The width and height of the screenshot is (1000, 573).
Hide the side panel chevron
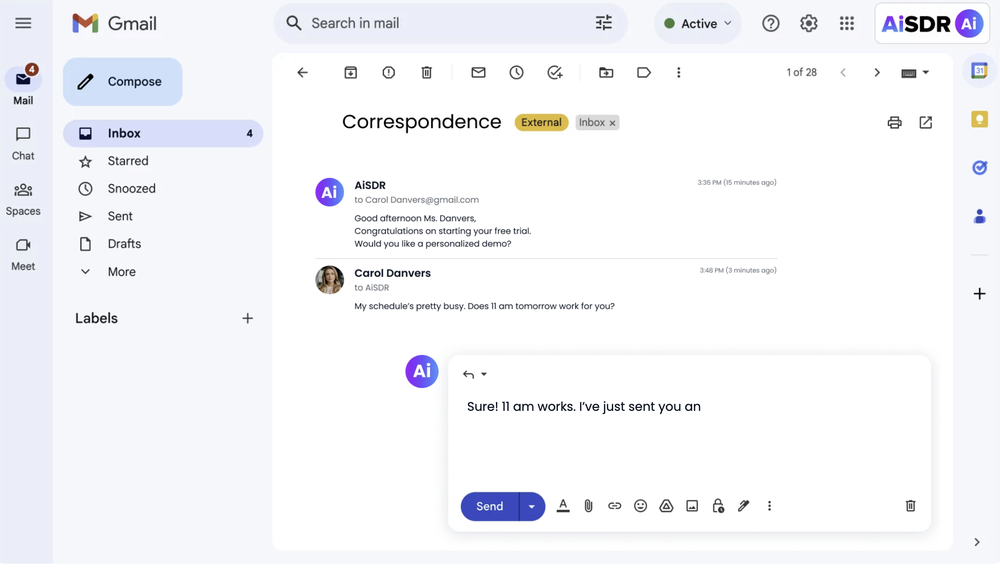click(x=976, y=542)
